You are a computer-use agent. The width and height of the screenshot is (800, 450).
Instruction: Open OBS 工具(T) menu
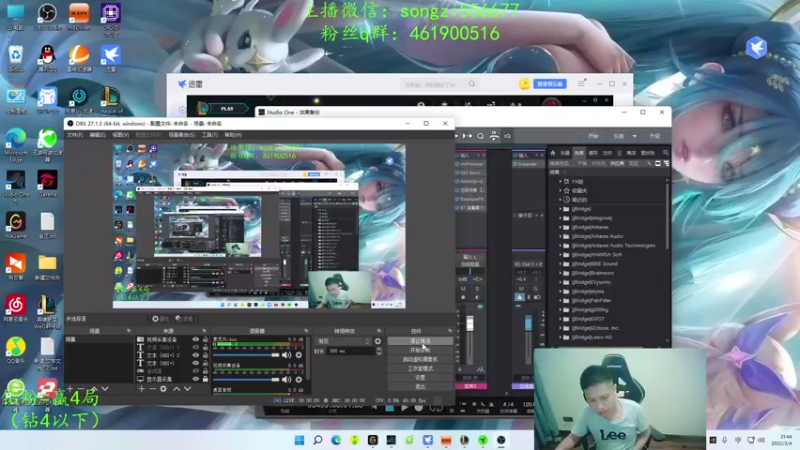point(210,135)
